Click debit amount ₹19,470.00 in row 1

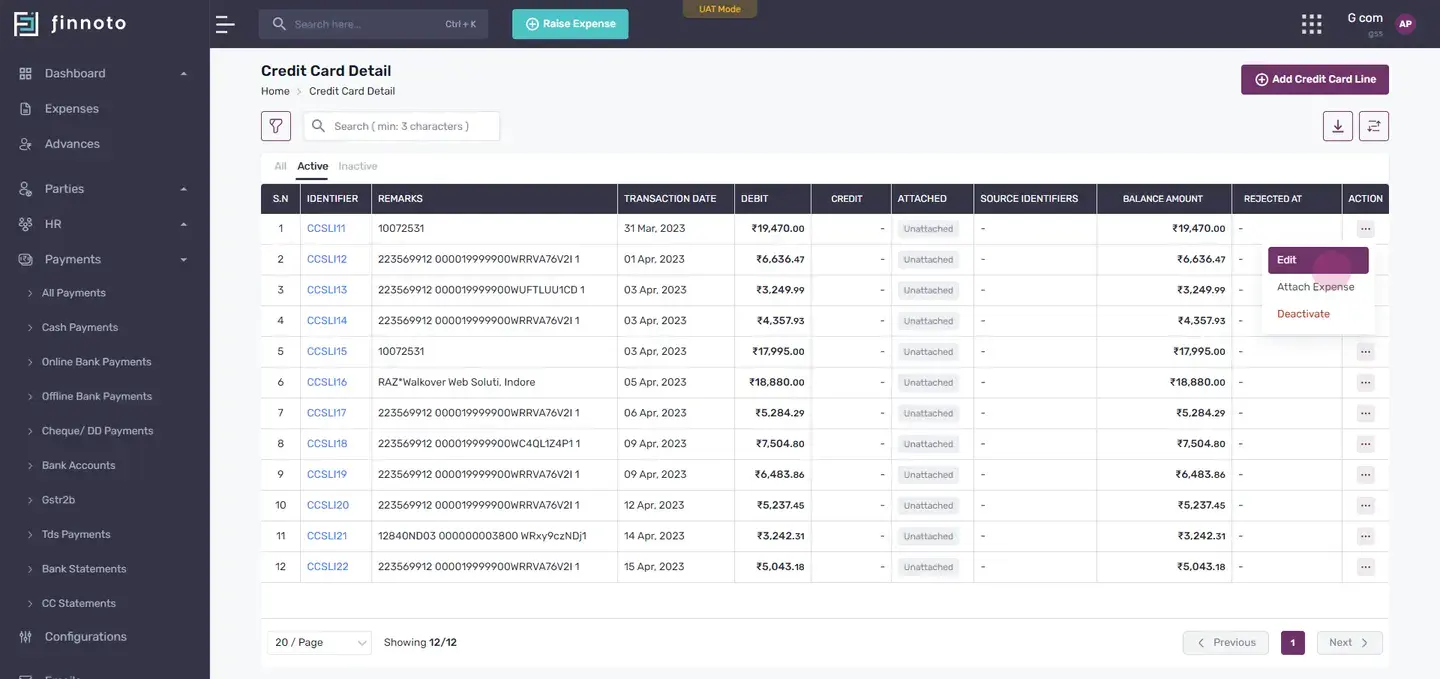[x=778, y=229]
